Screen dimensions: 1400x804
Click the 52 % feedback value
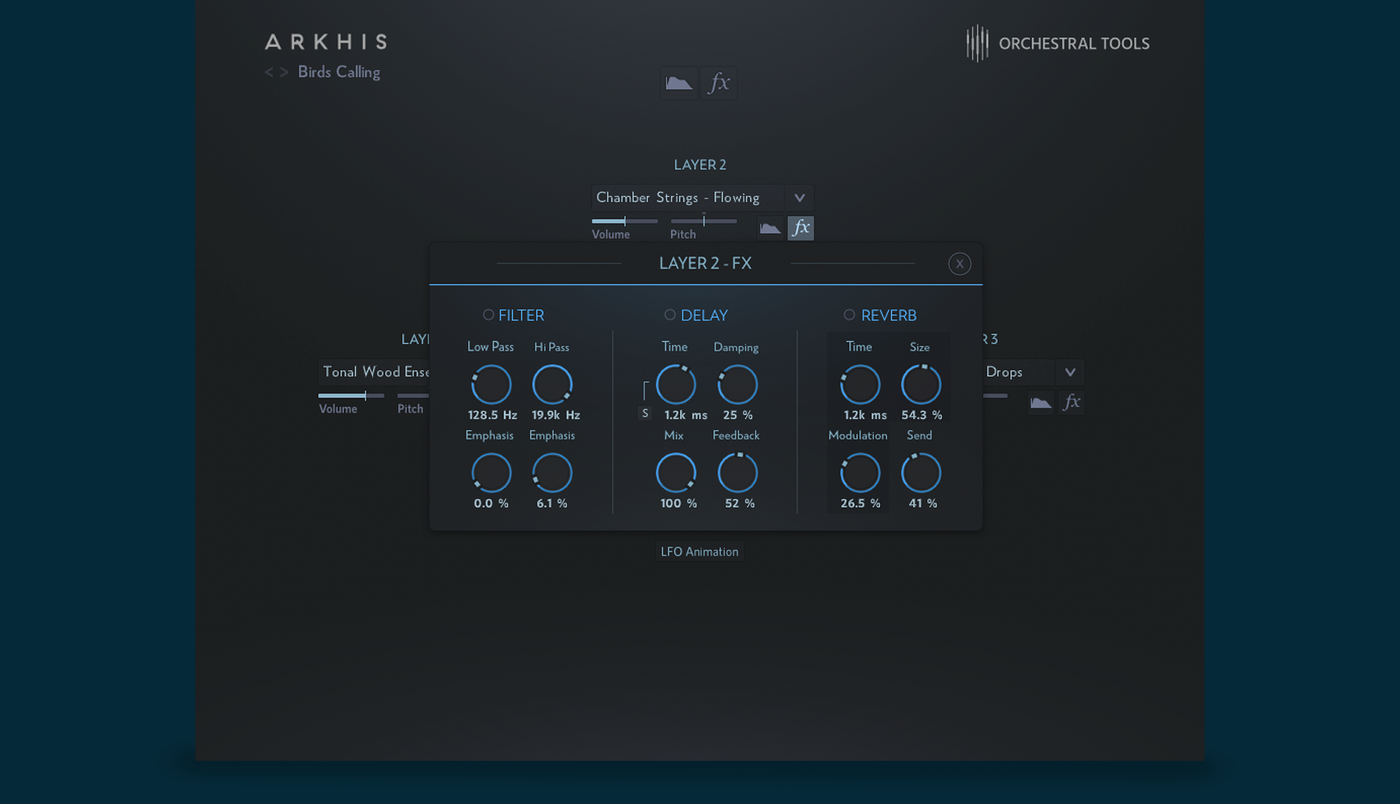(739, 503)
